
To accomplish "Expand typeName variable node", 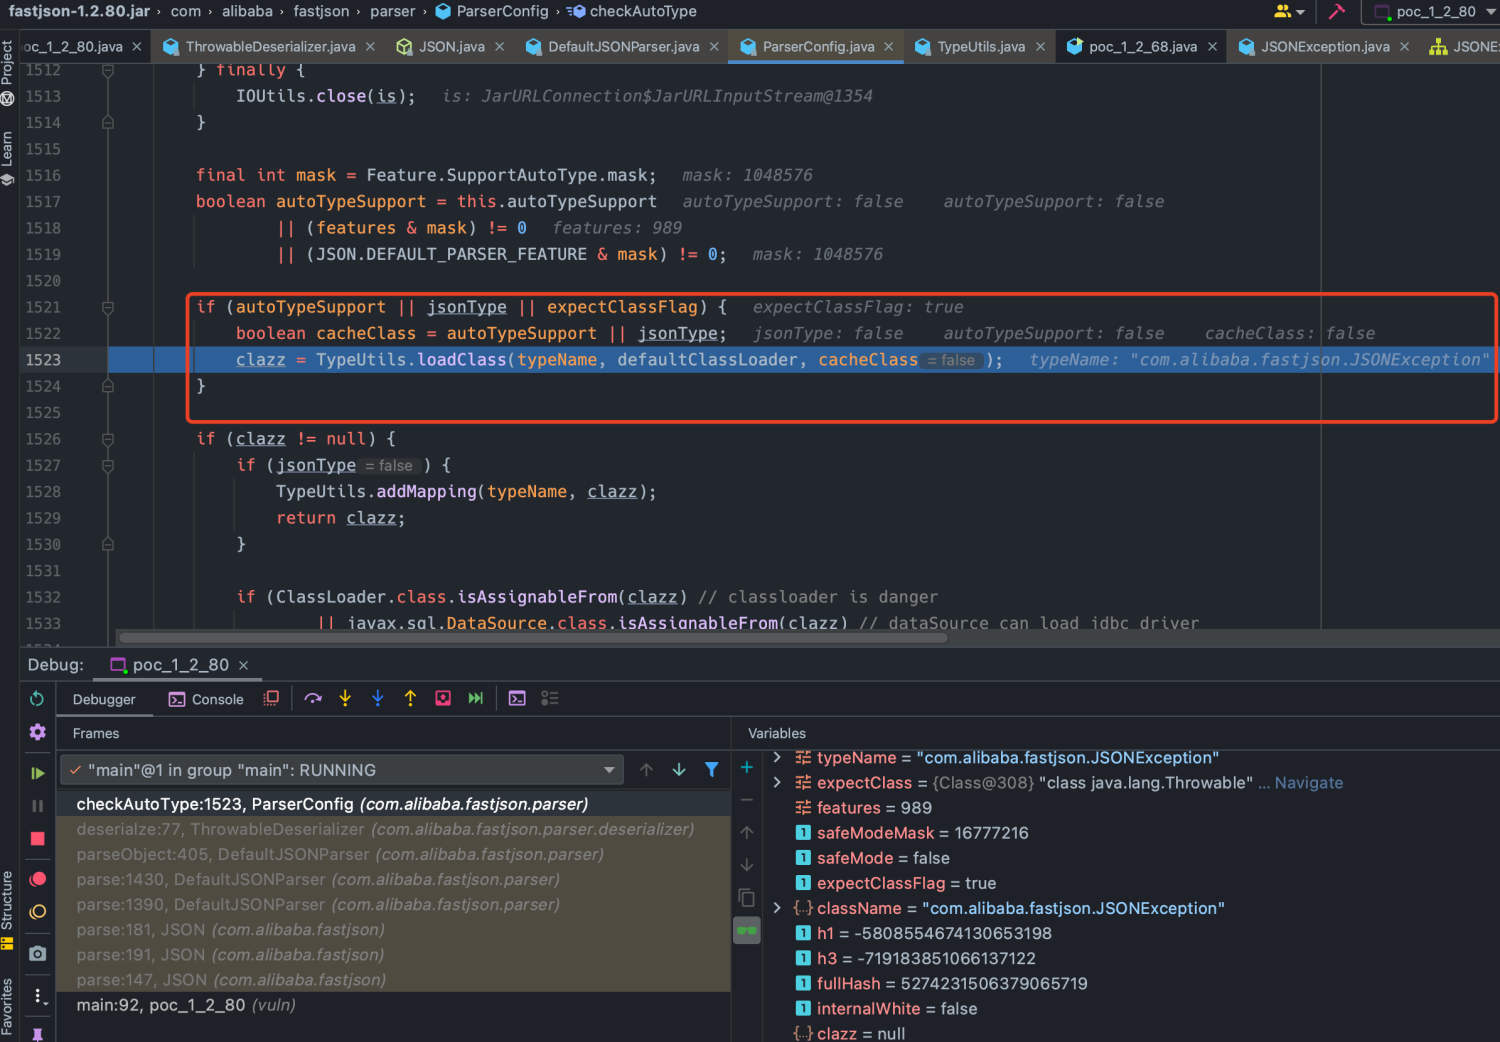I will coord(777,758).
